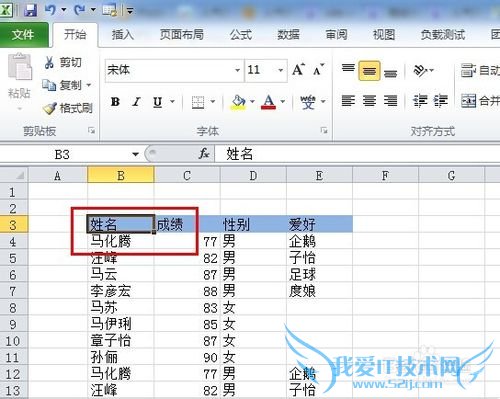
Task: Switch to the 插入 Insert tab
Action: click(123, 35)
